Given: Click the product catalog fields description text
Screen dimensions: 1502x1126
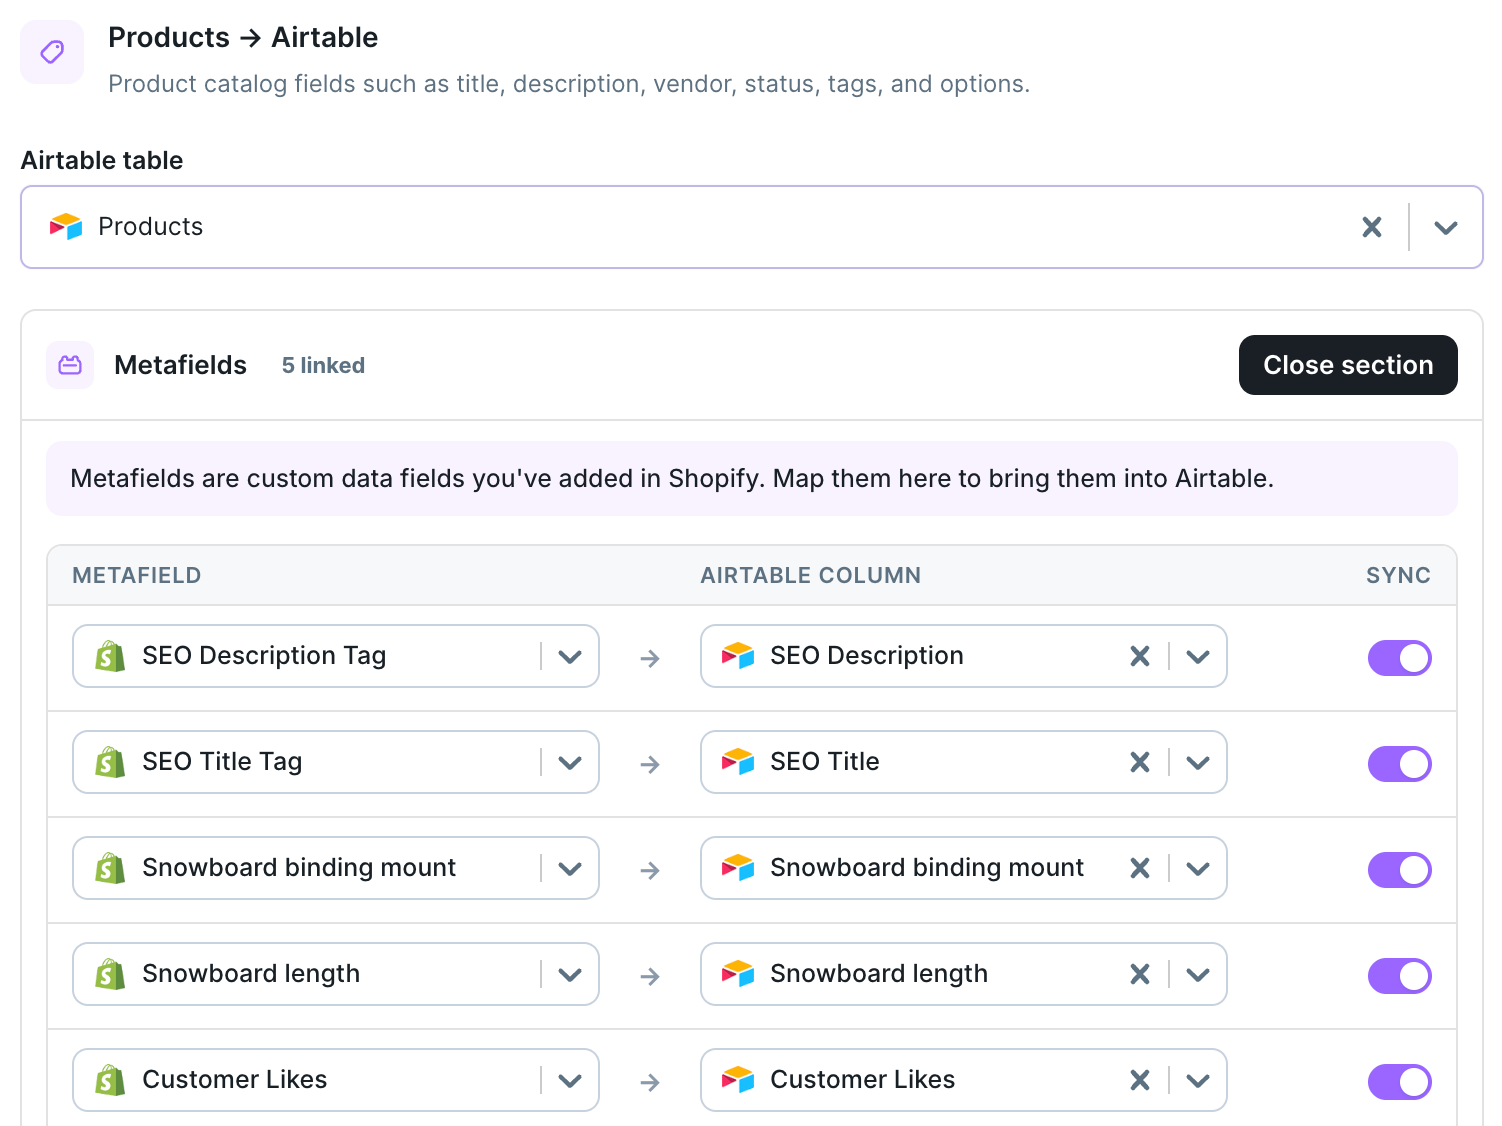Looking at the screenshot, I should point(569,84).
